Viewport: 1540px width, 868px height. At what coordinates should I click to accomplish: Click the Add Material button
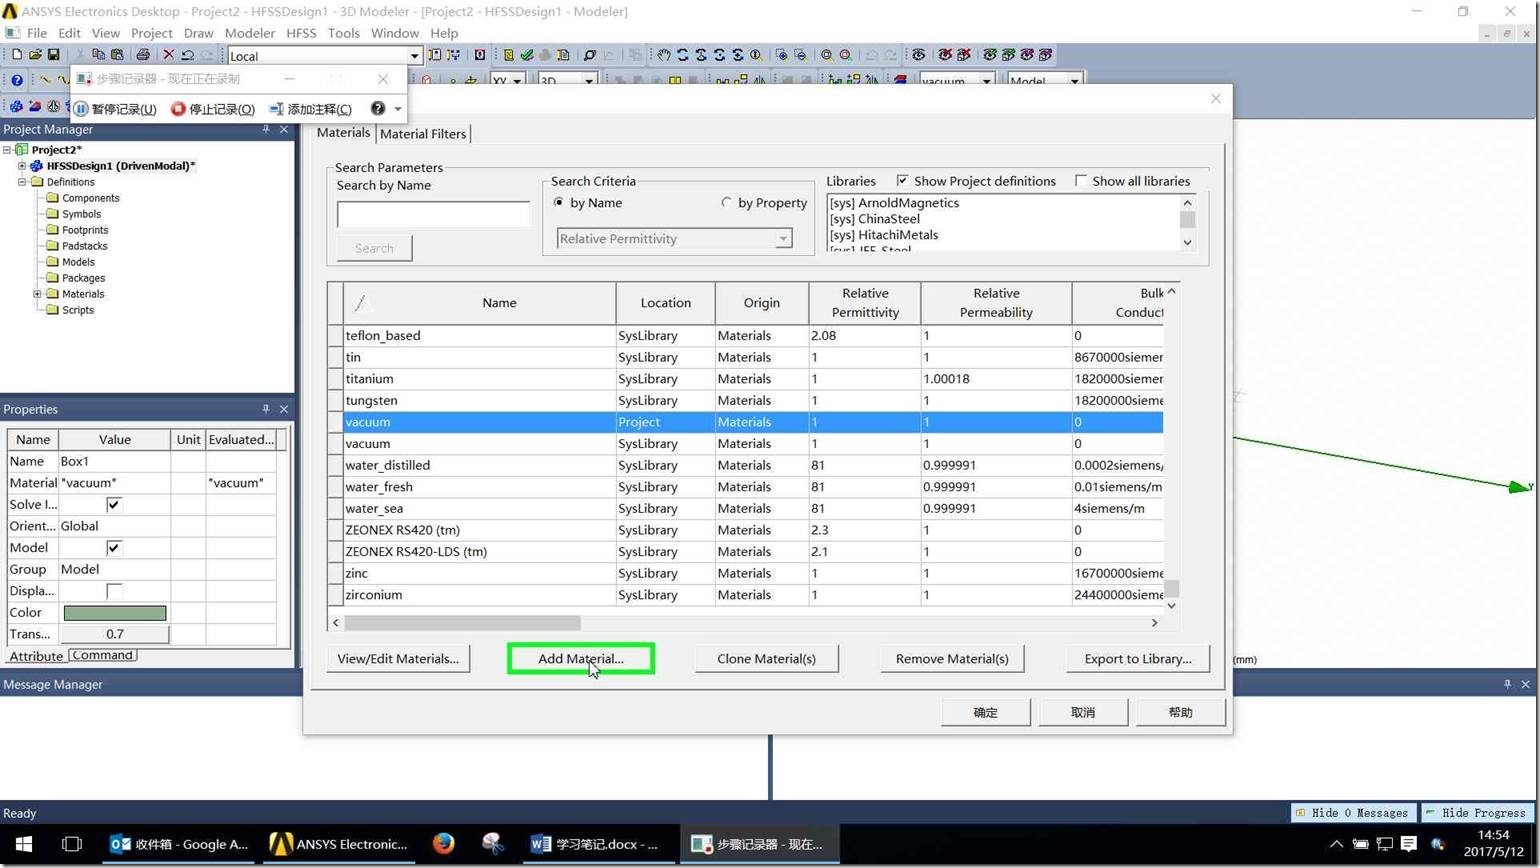(x=581, y=658)
